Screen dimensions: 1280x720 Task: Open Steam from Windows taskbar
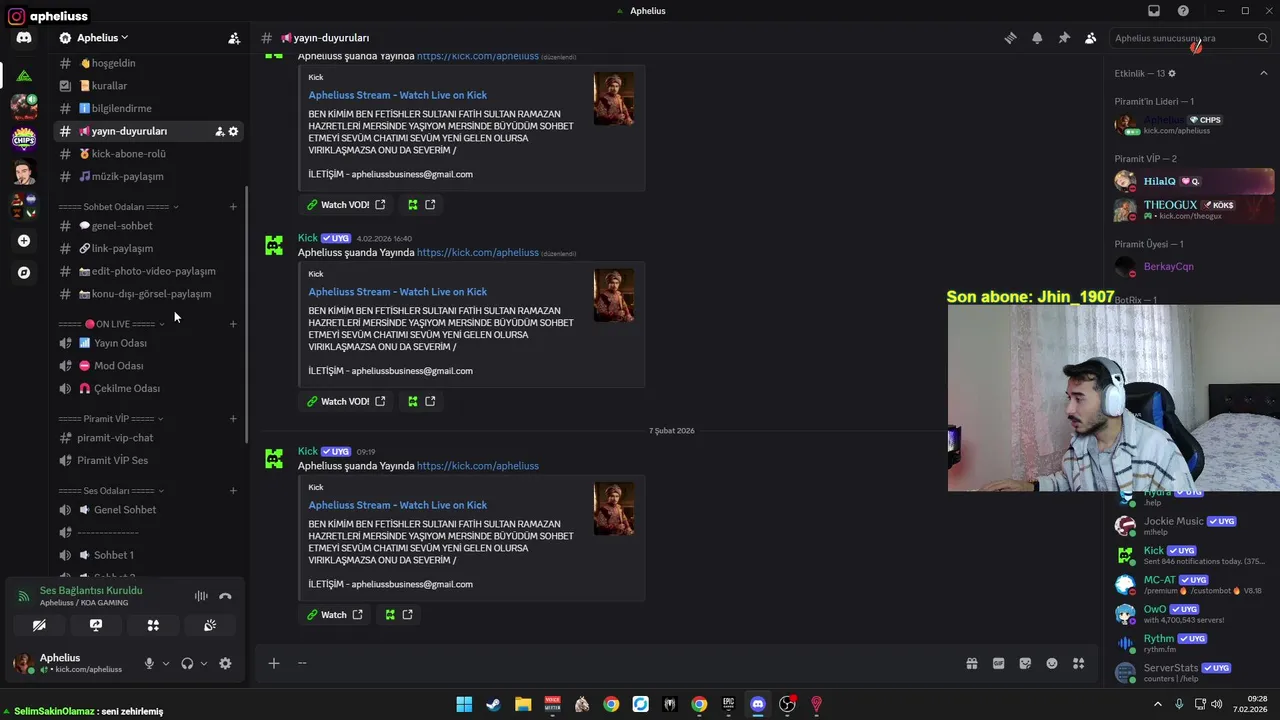tap(493, 705)
